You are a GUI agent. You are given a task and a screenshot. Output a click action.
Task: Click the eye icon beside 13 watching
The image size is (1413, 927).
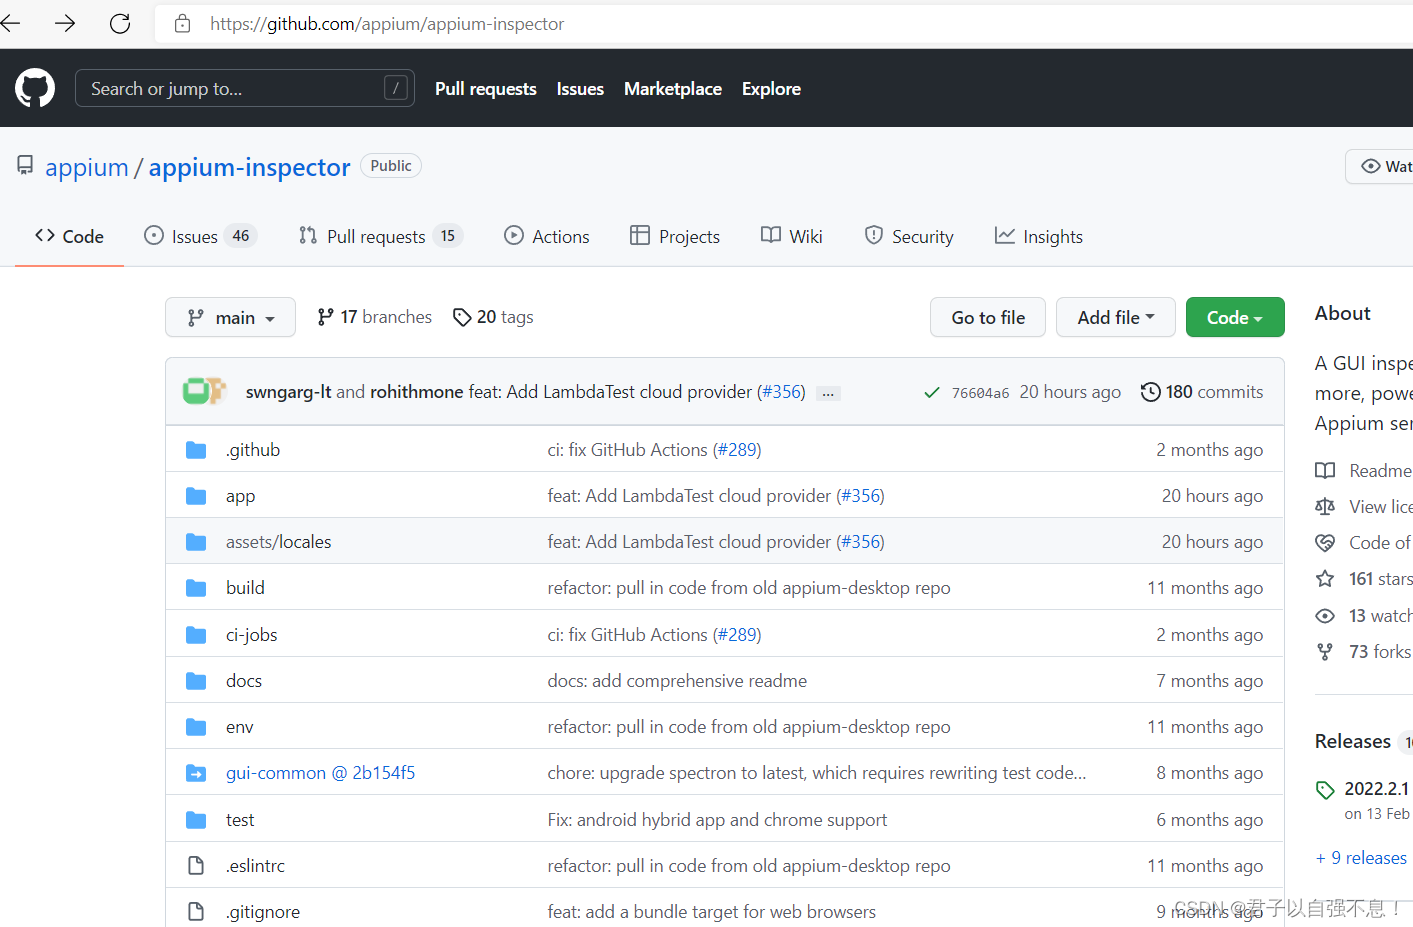[1325, 616]
